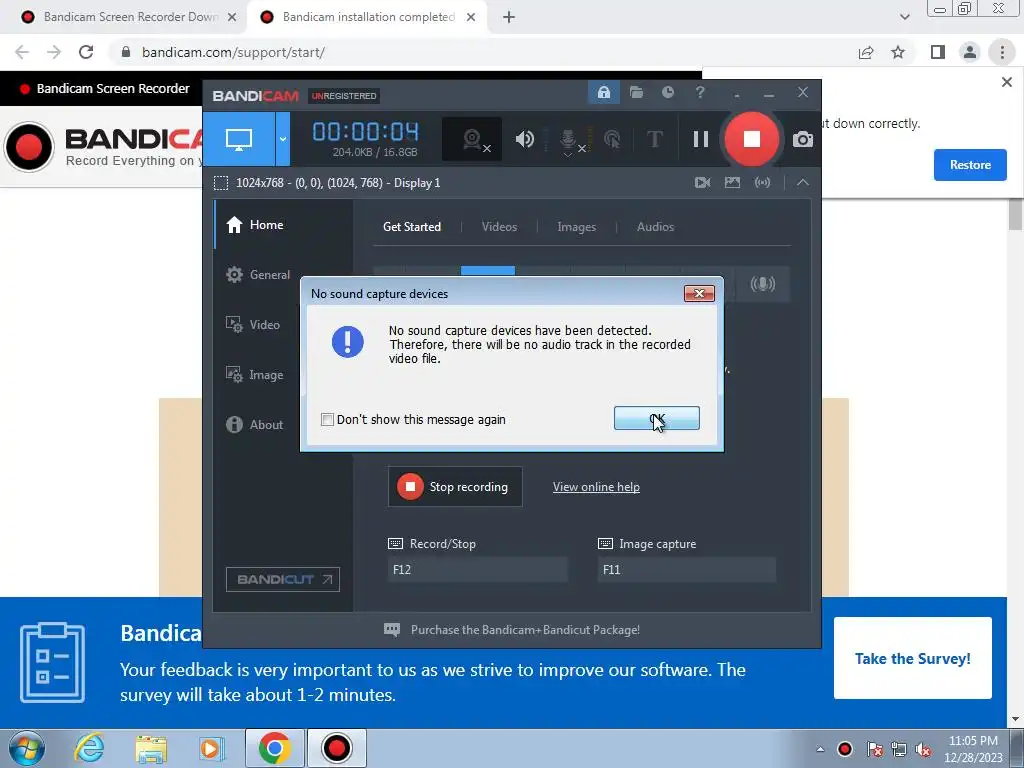Open the recording mode dropdown arrow
The image size is (1024, 768).
pos(283,138)
